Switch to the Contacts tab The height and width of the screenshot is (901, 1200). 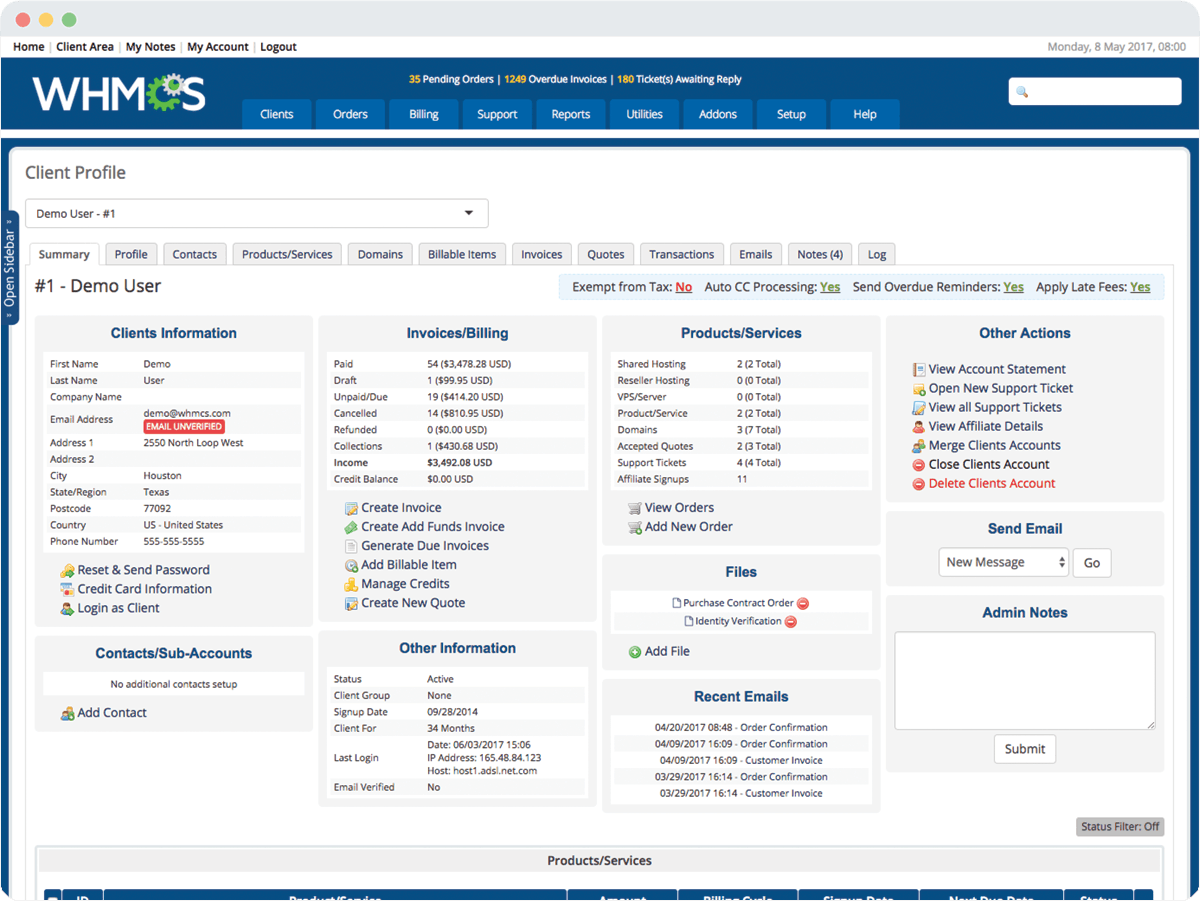[x=195, y=255]
